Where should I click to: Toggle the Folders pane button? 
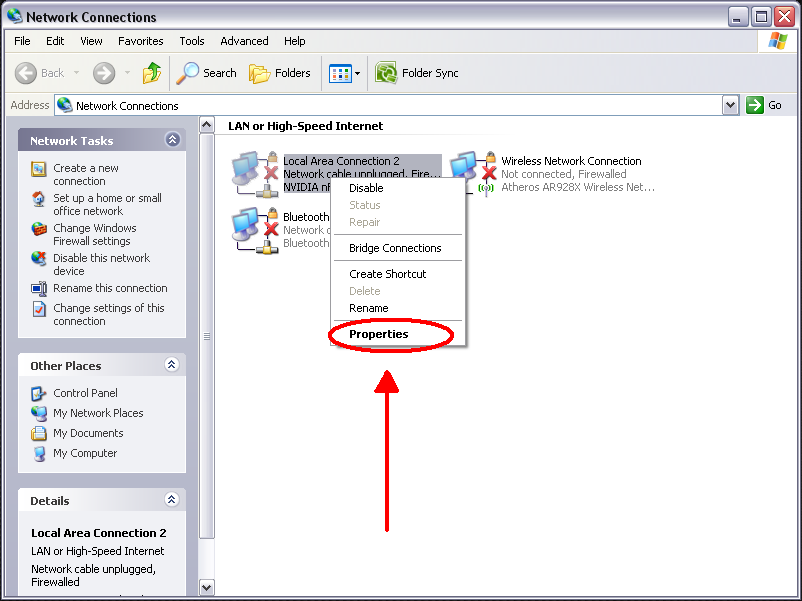click(280, 73)
